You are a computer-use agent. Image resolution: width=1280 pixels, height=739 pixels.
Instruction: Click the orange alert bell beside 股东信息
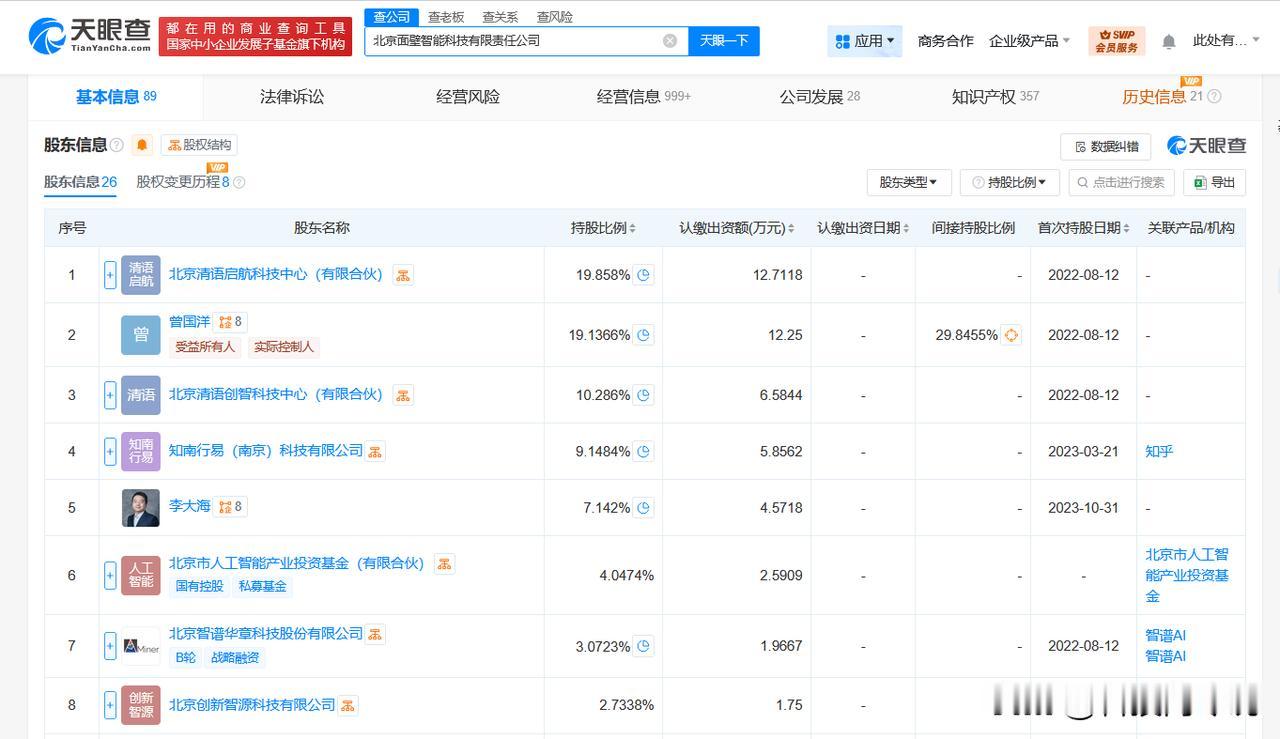142,145
